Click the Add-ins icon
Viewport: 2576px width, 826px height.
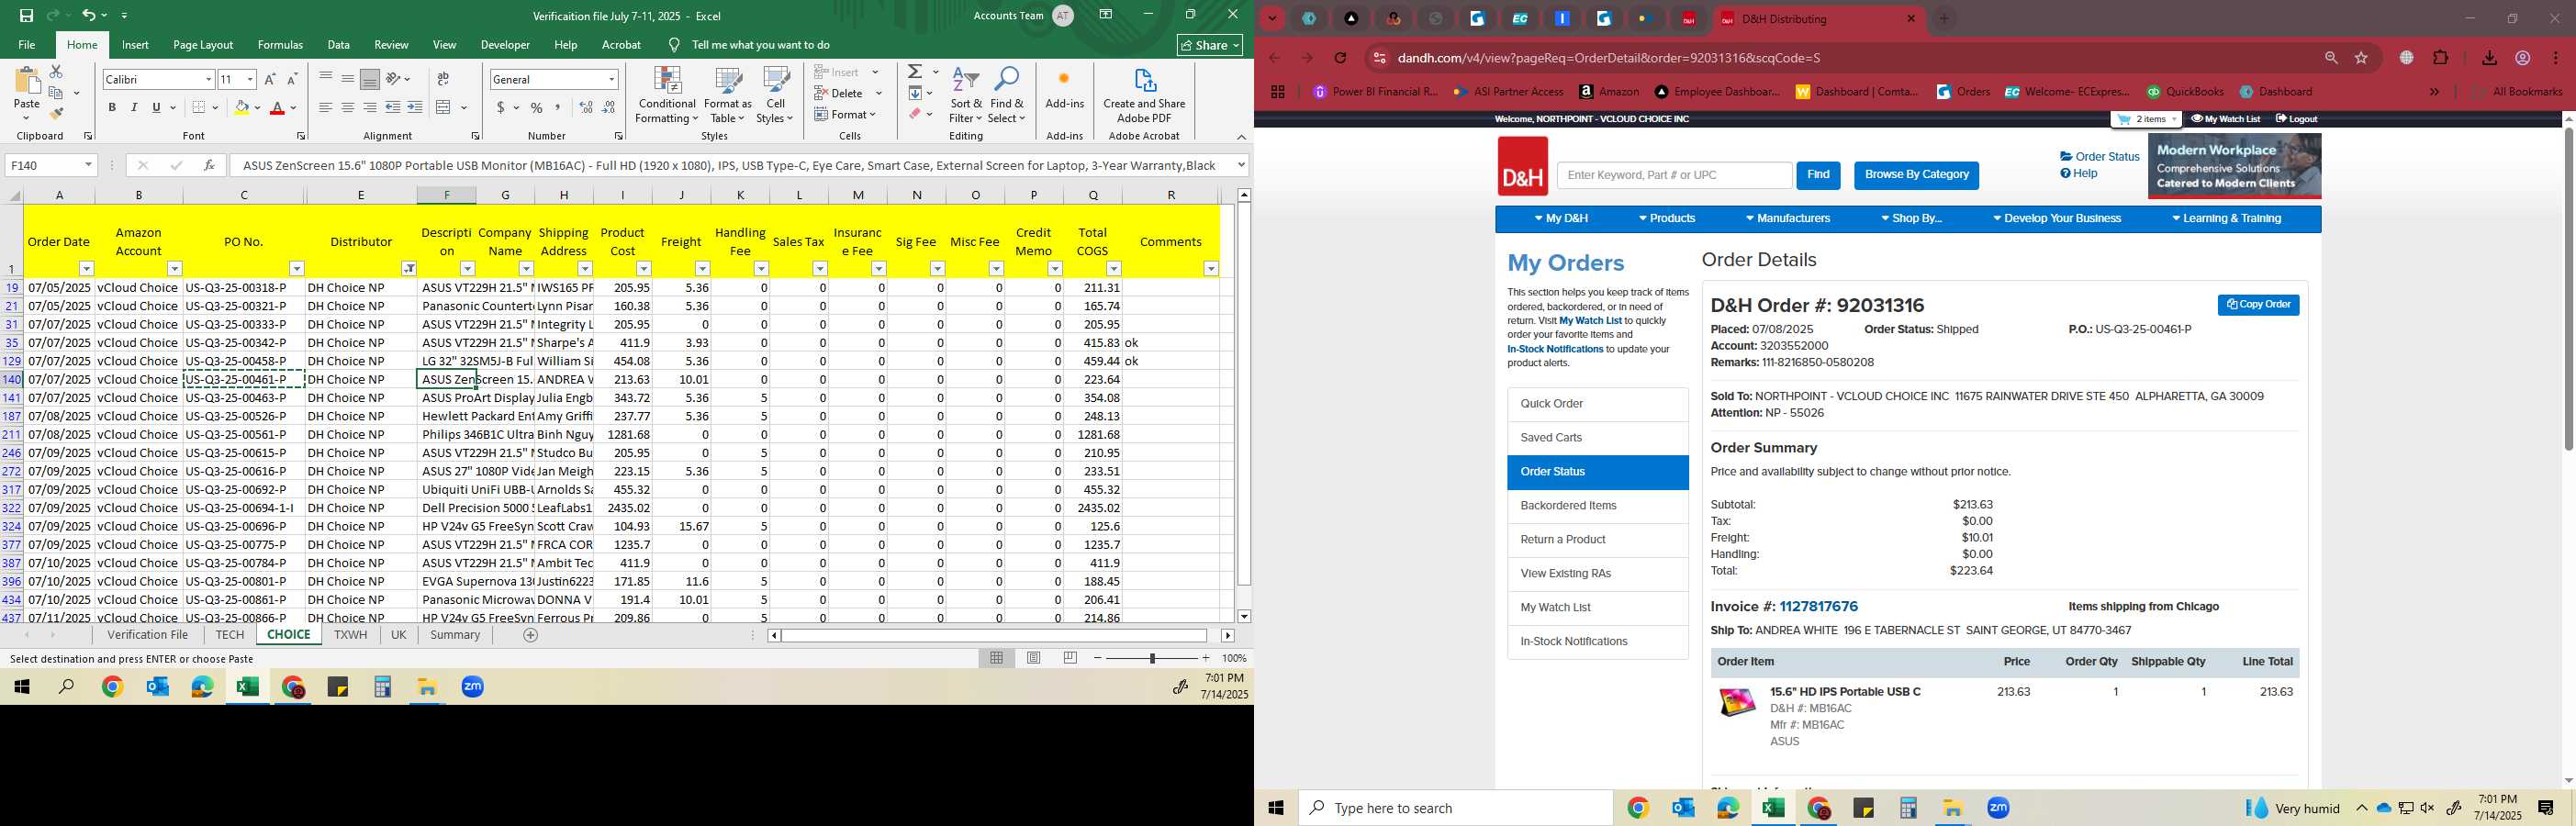[1064, 89]
